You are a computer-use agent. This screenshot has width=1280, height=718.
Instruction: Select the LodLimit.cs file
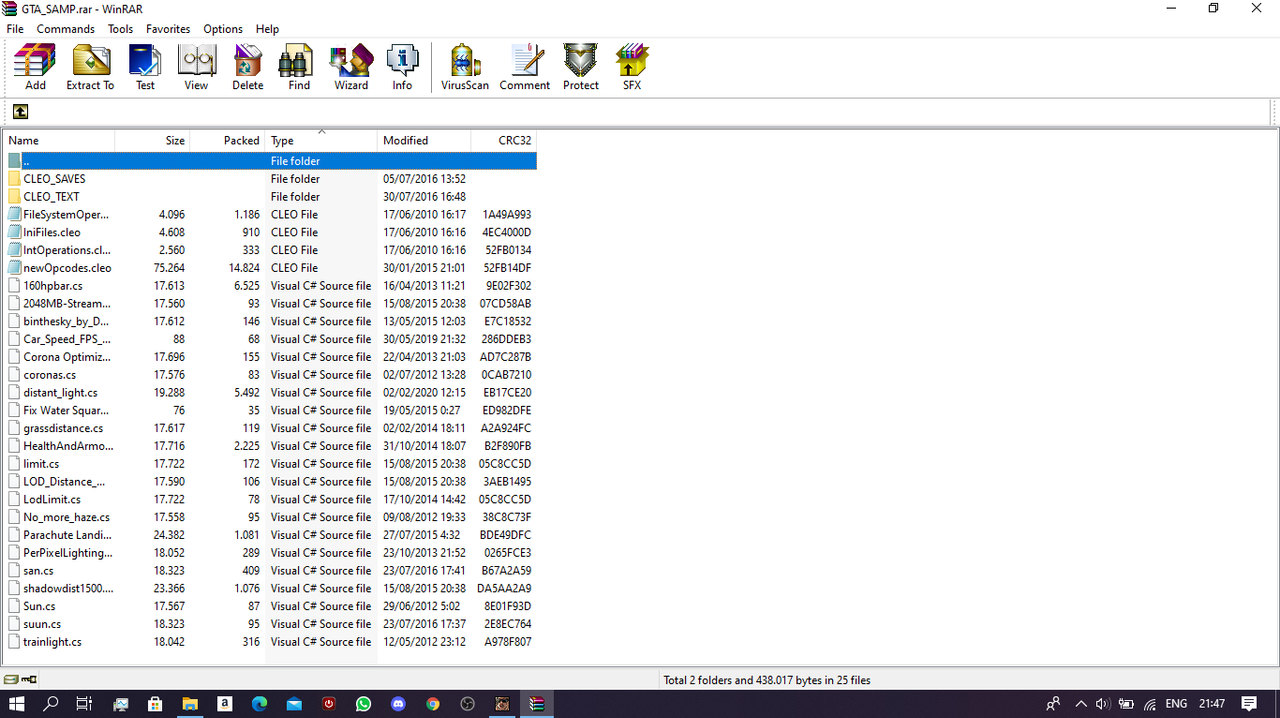(x=271, y=499)
